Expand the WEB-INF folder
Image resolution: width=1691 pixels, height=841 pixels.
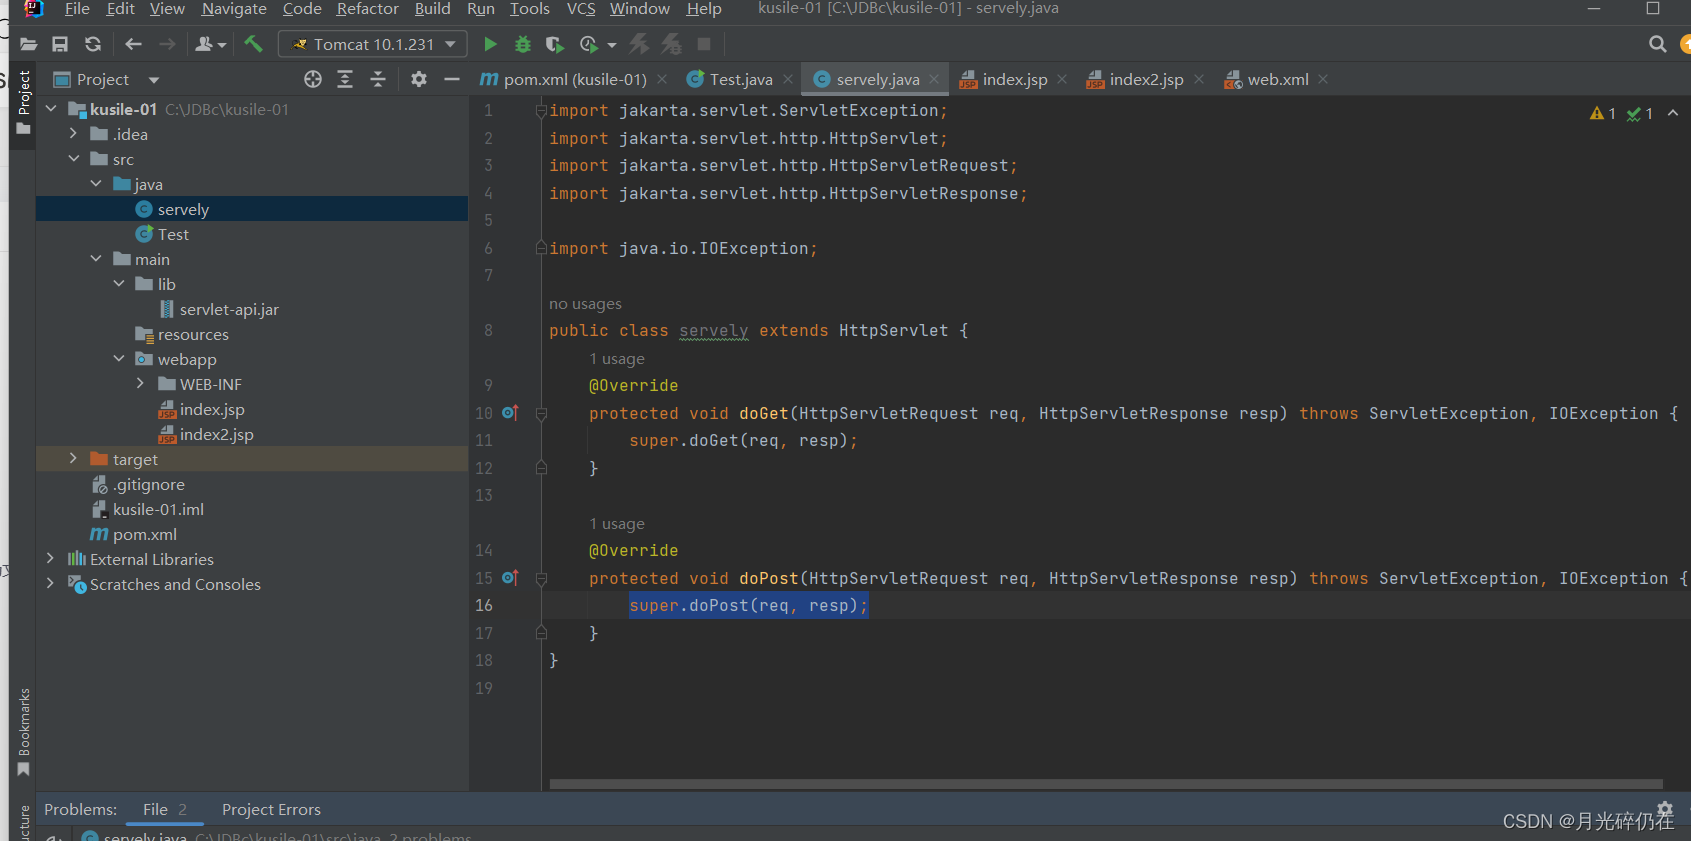(141, 384)
